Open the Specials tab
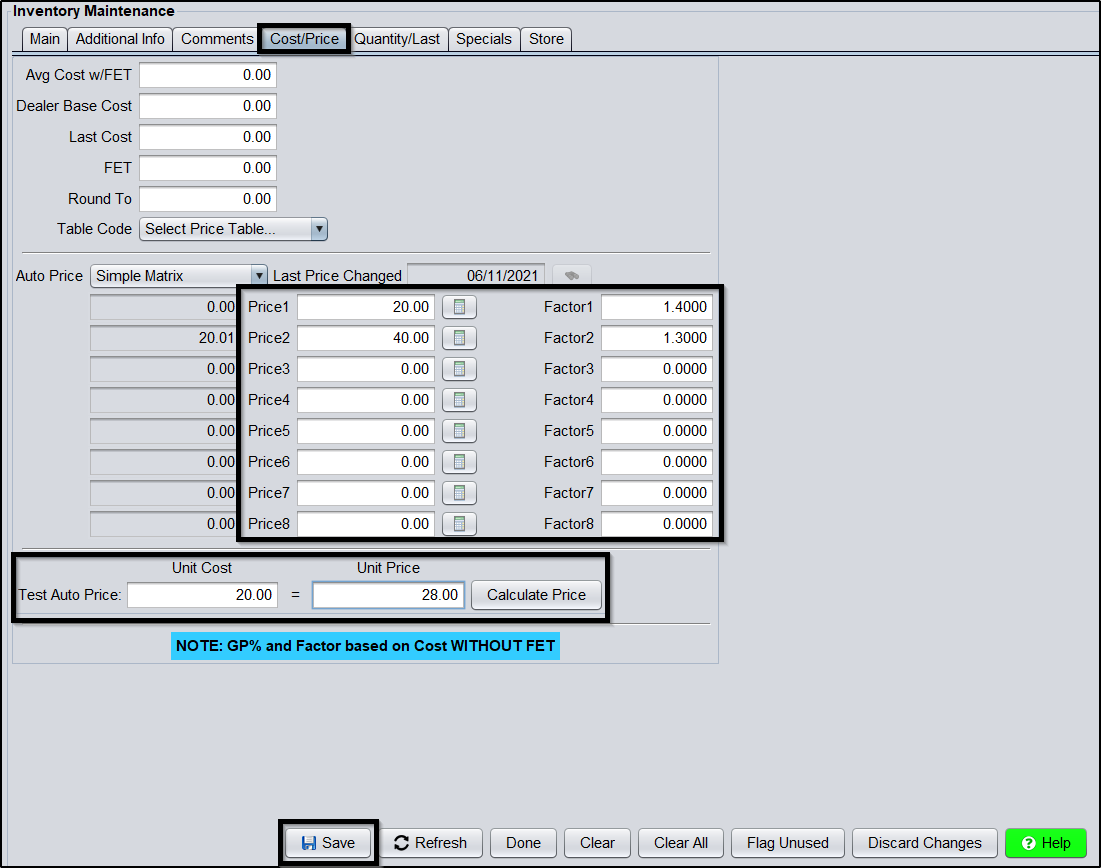The image size is (1101, 868). pos(484,39)
